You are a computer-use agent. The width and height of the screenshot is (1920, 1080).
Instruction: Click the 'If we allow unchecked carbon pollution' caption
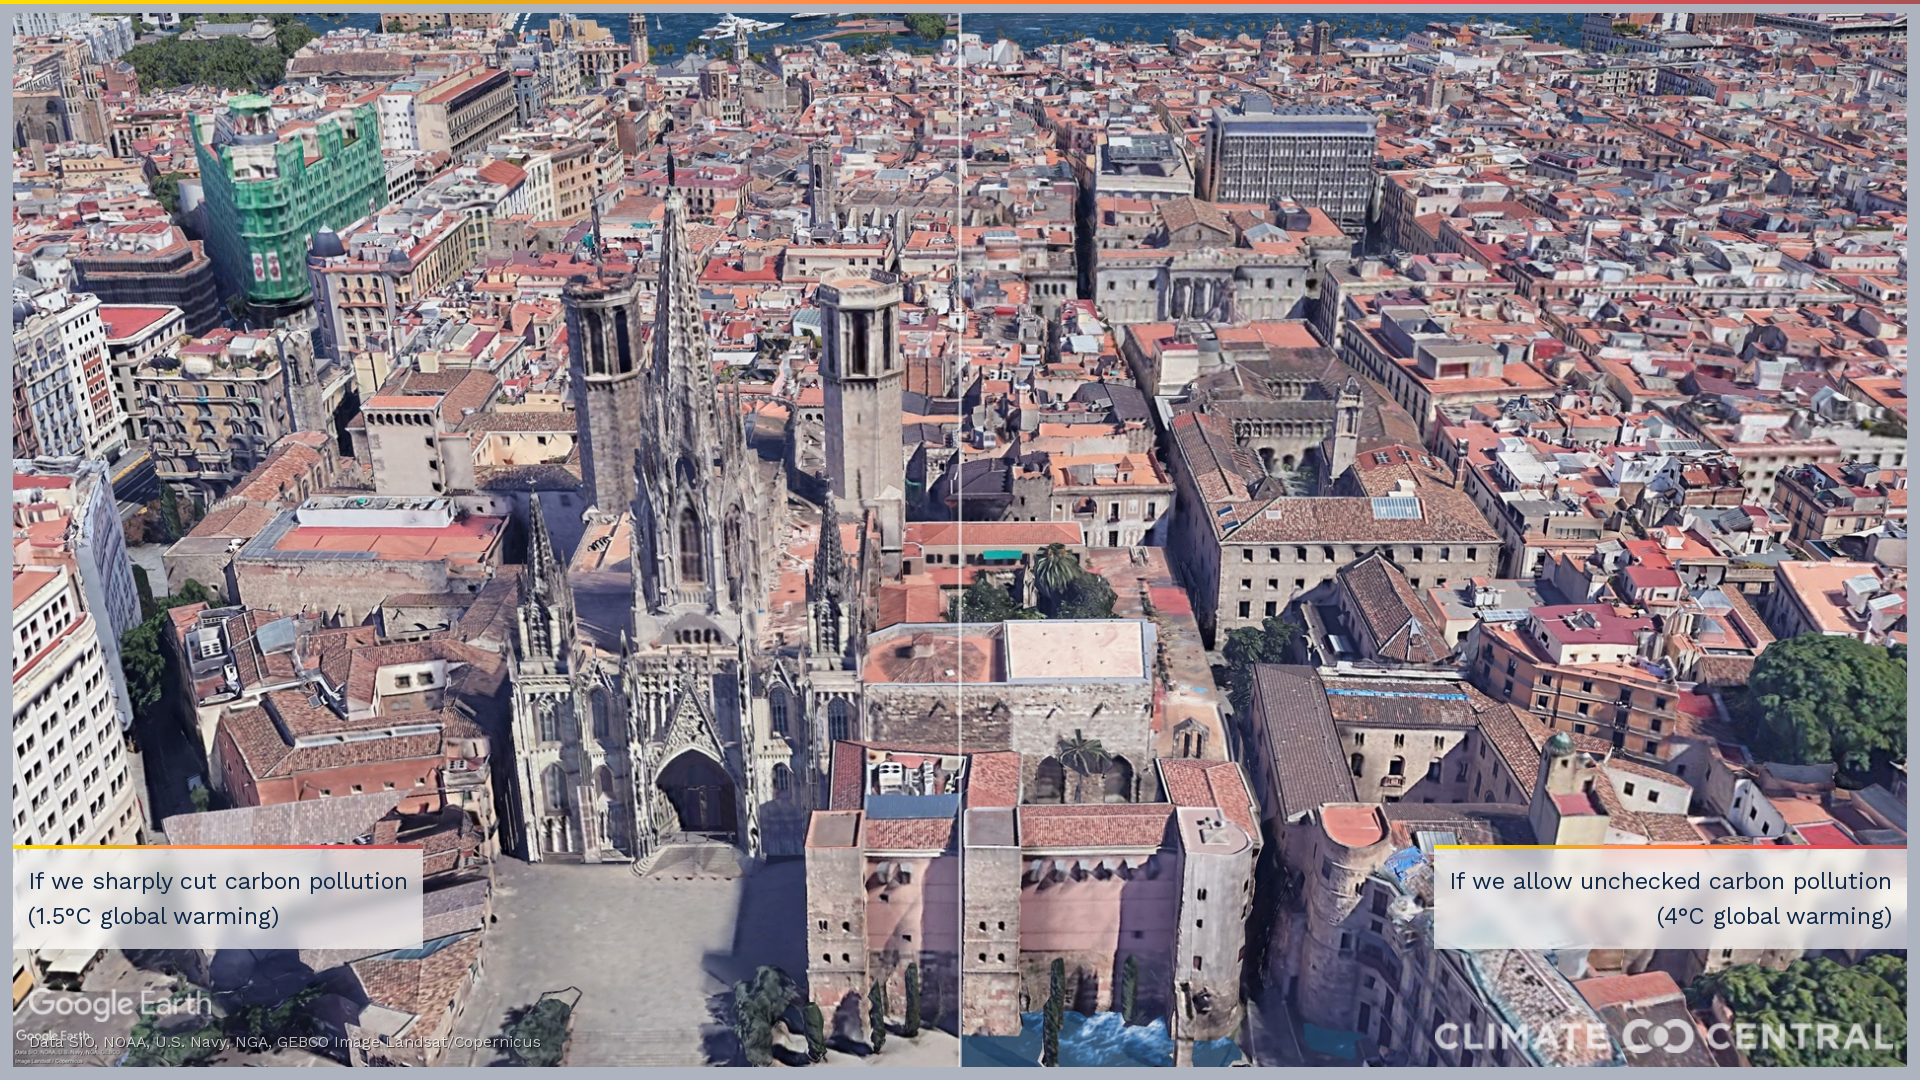coord(1670,881)
